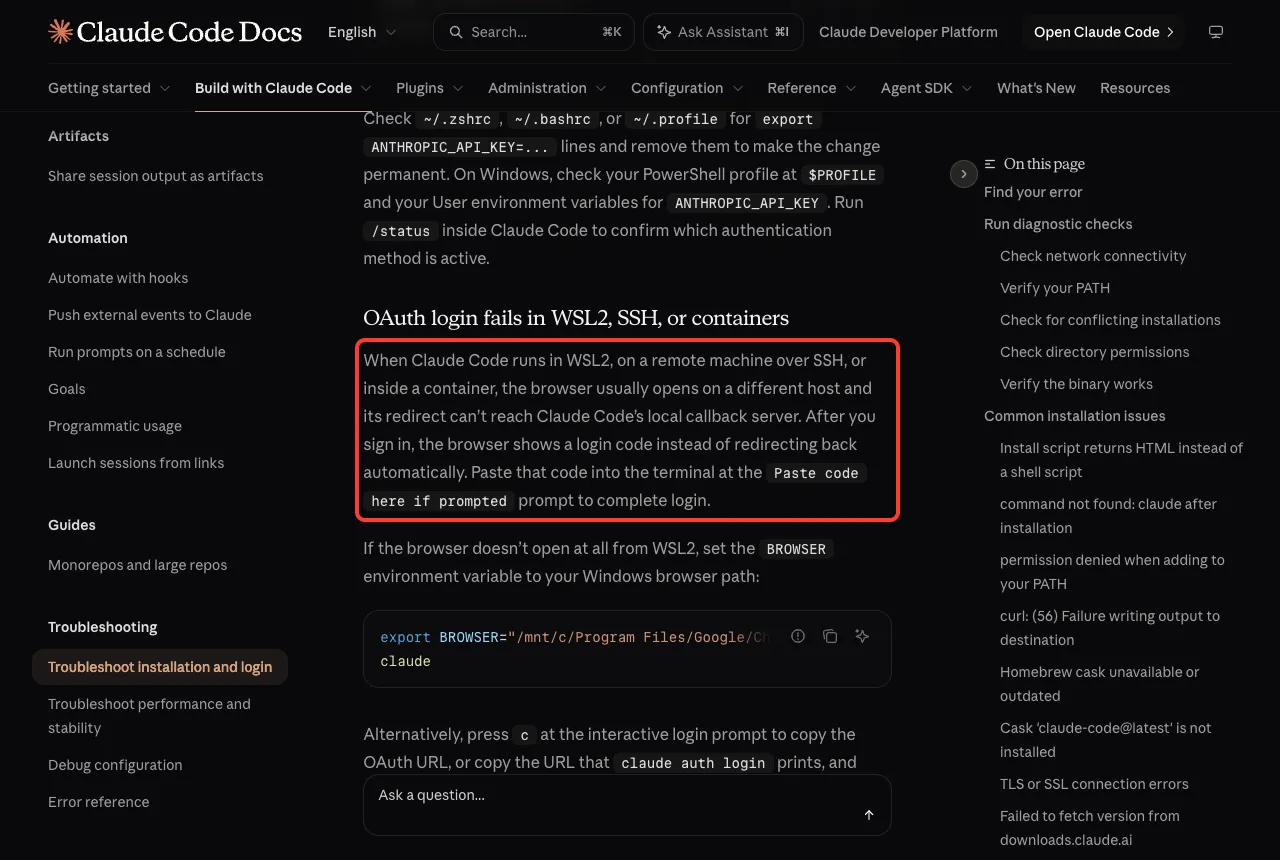
Task: Toggle the theme monitor icon
Action: click(1216, 32)
